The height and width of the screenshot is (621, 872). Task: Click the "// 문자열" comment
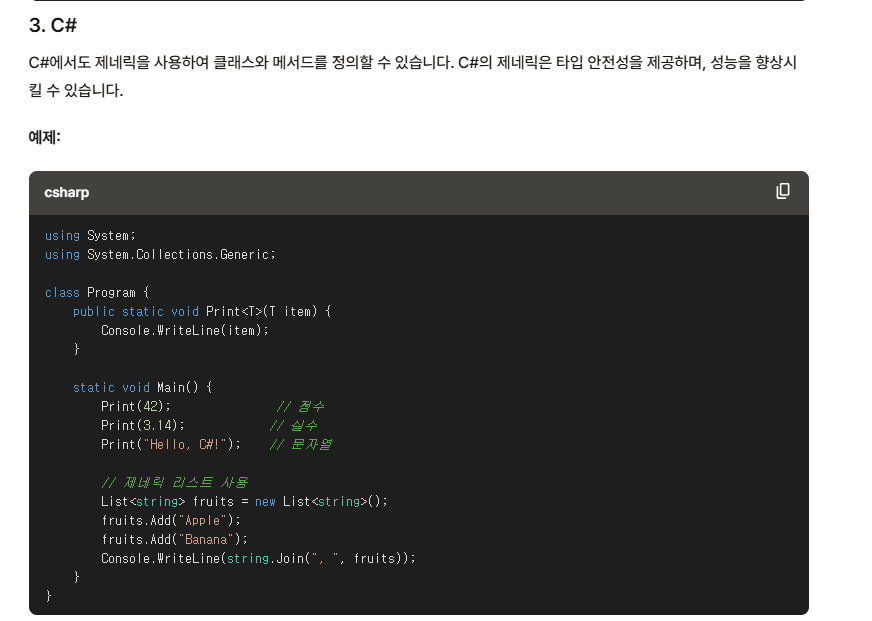pyautogui.click(x=301, y=444)
